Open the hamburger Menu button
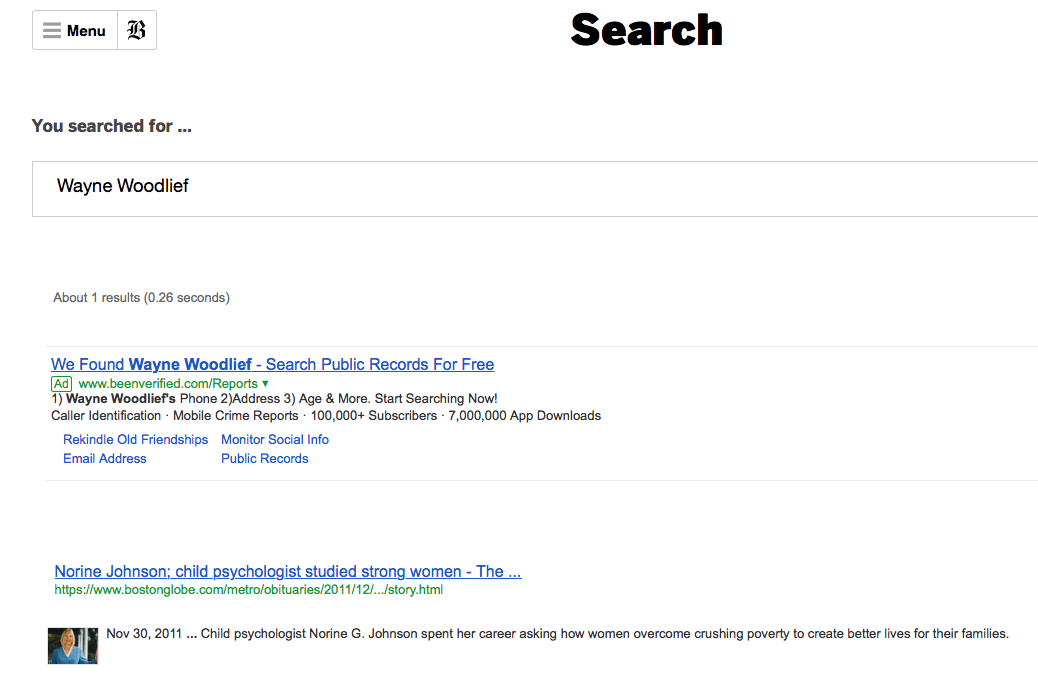Viewport: 1038px width, 688px height. coord(75,31)
